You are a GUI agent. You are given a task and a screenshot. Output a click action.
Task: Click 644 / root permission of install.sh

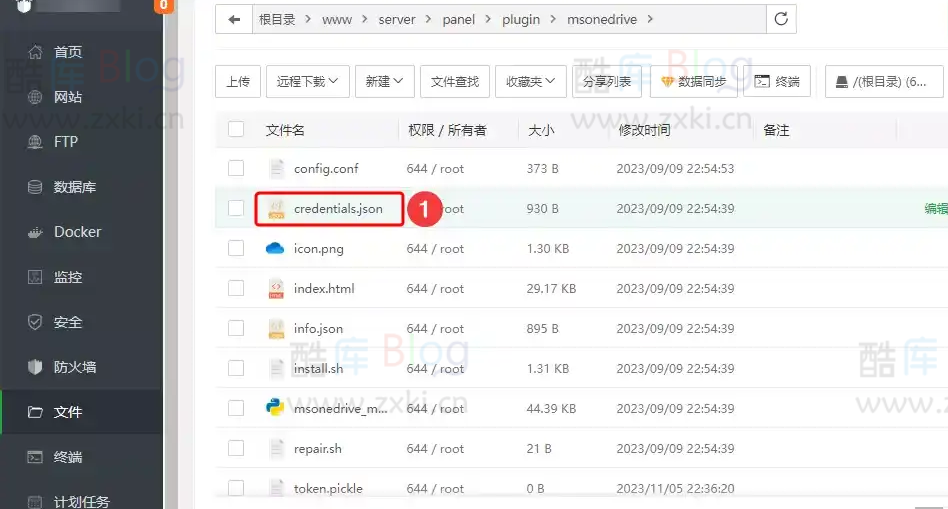click(x=435, y=369)
